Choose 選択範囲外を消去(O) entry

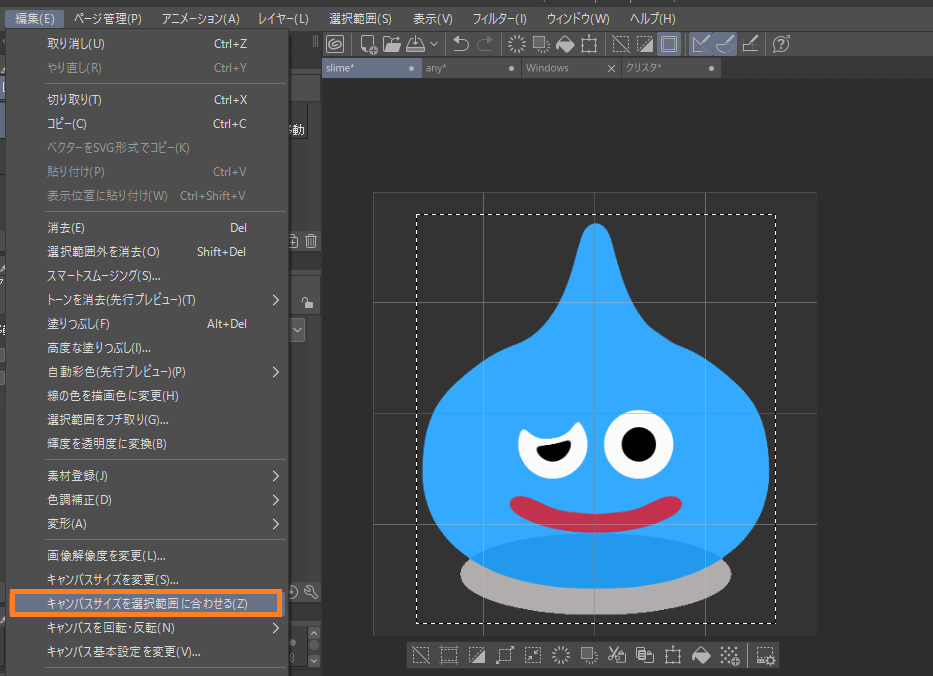point(147,252)
